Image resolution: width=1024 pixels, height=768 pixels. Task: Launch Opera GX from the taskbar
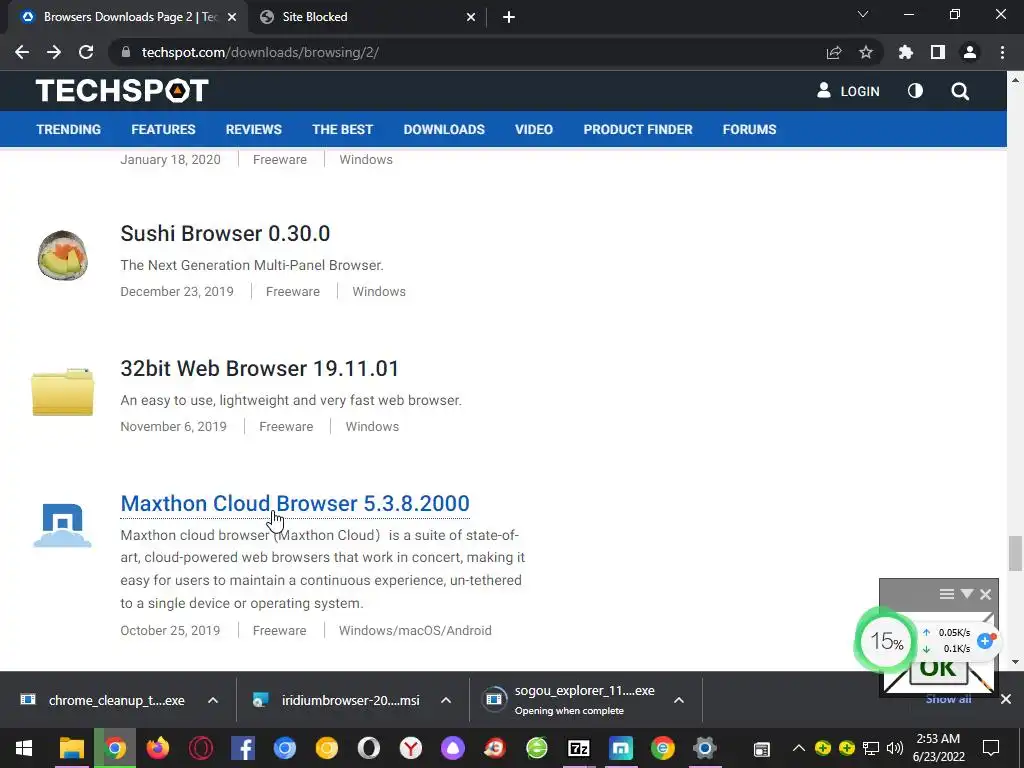click(x=200, y=748)
